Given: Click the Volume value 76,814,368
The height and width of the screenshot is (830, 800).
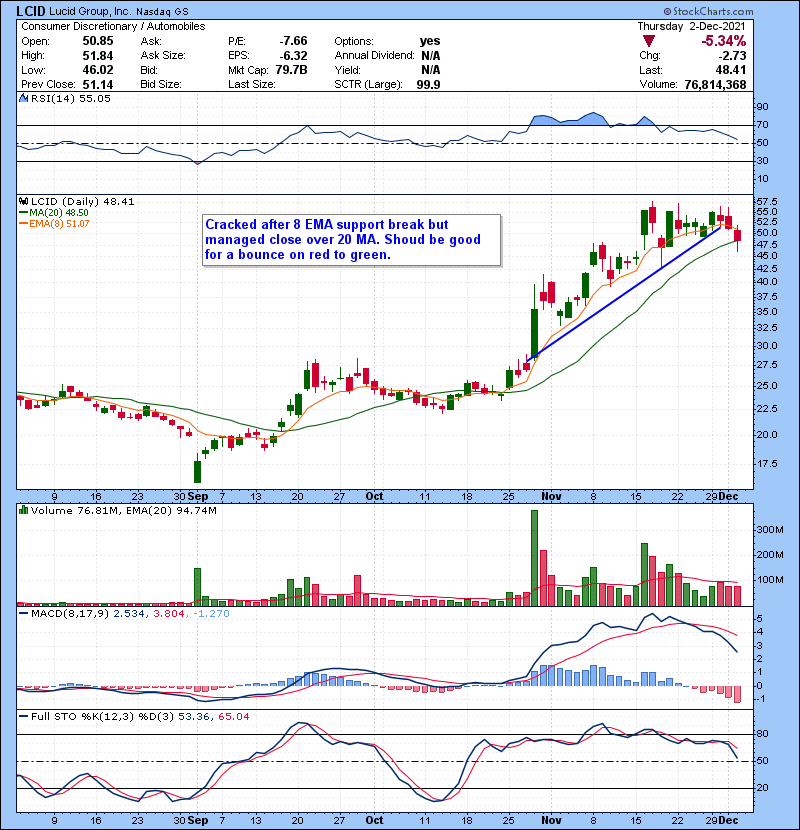Looking at the screenshot, I should 715,85.
